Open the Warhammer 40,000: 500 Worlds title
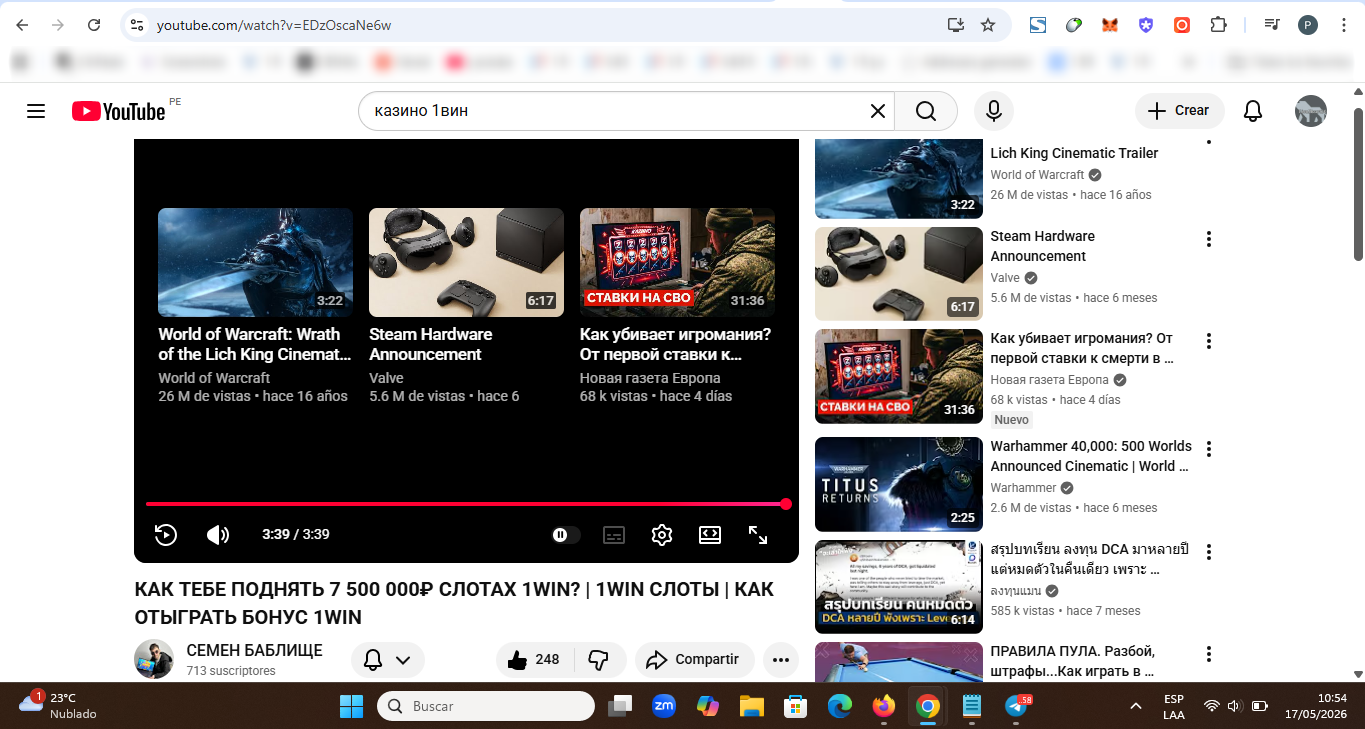This screenshot has height=729, width=1365. click(x=1091, y=456)
